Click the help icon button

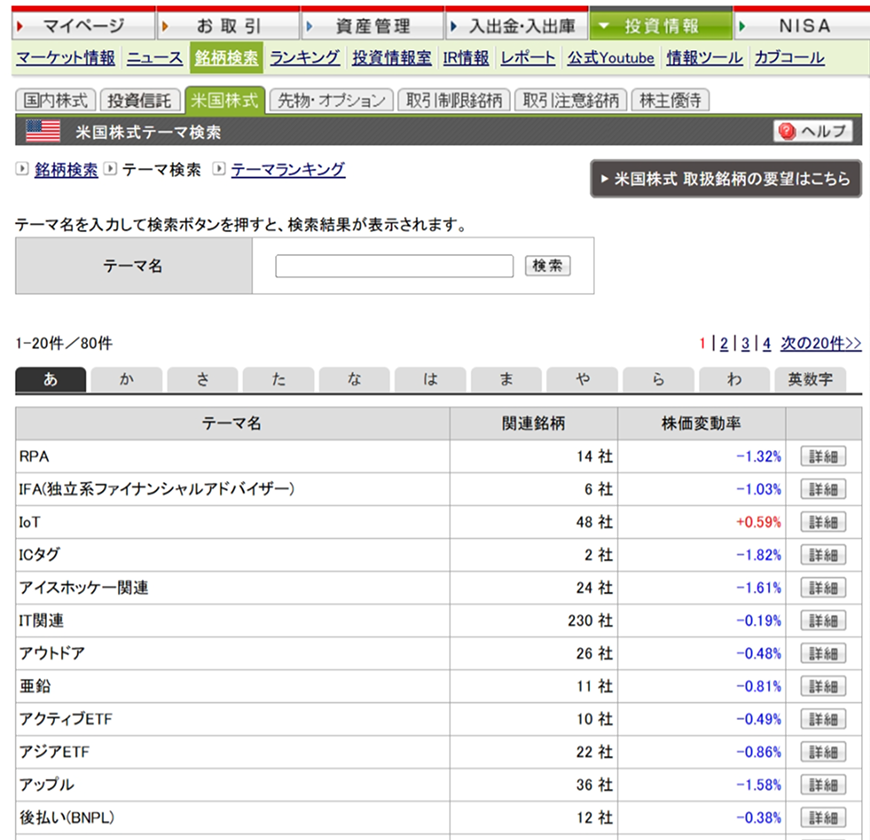pyautogui.click(x=812, y=131)
